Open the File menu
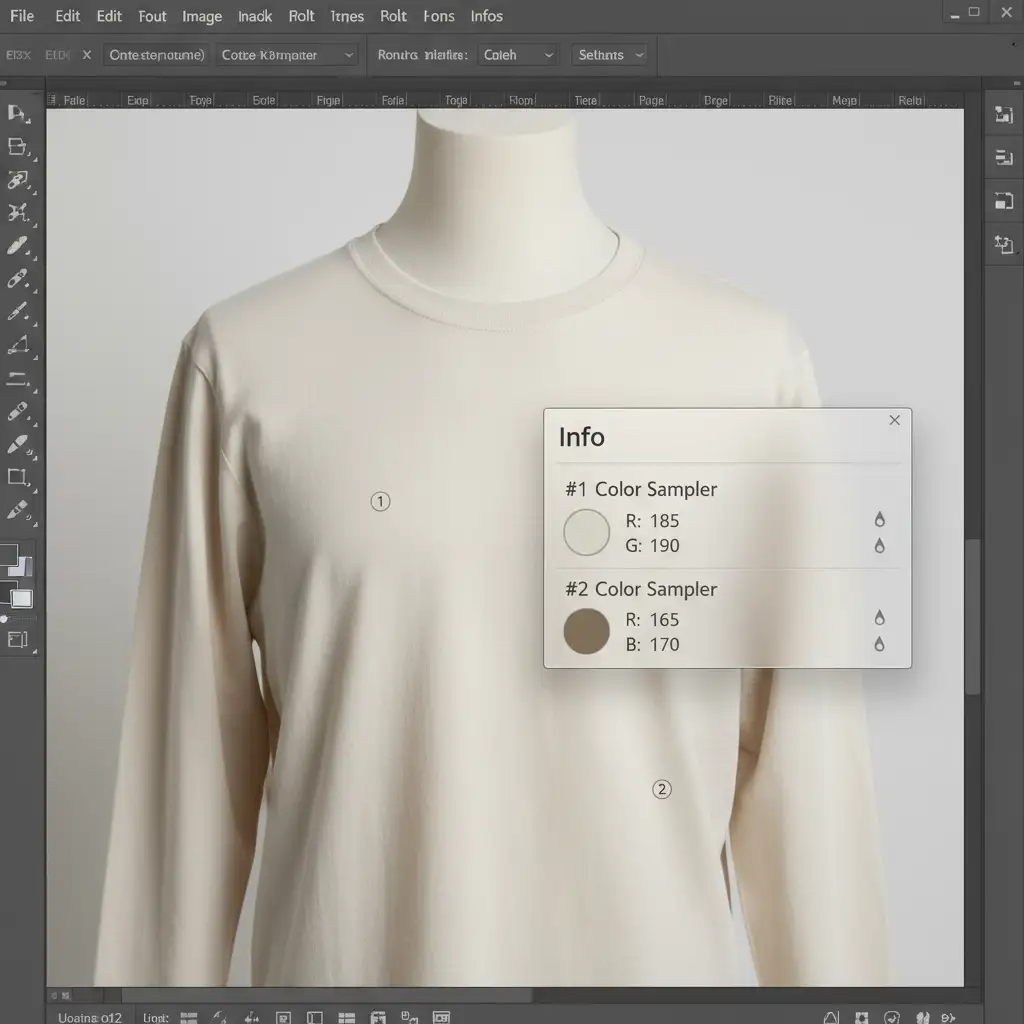 [x=21, y=16]
